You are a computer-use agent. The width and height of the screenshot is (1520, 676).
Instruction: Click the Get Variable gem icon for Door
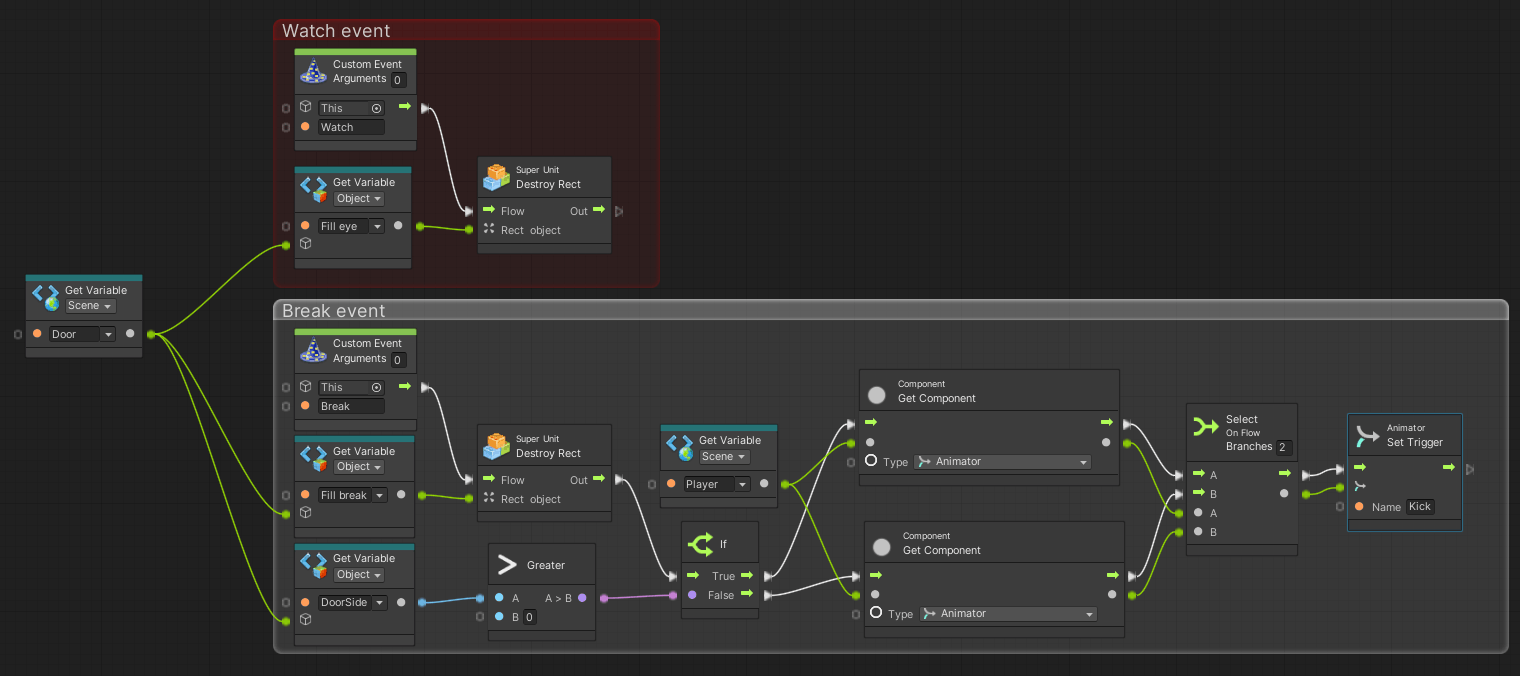pos(44,294)
